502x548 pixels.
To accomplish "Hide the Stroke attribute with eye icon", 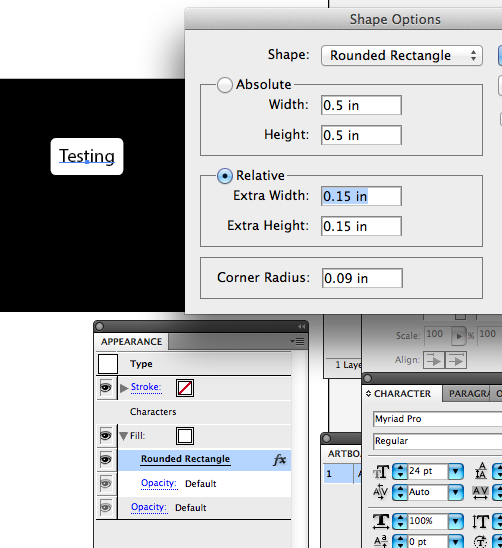I will 106,388.
